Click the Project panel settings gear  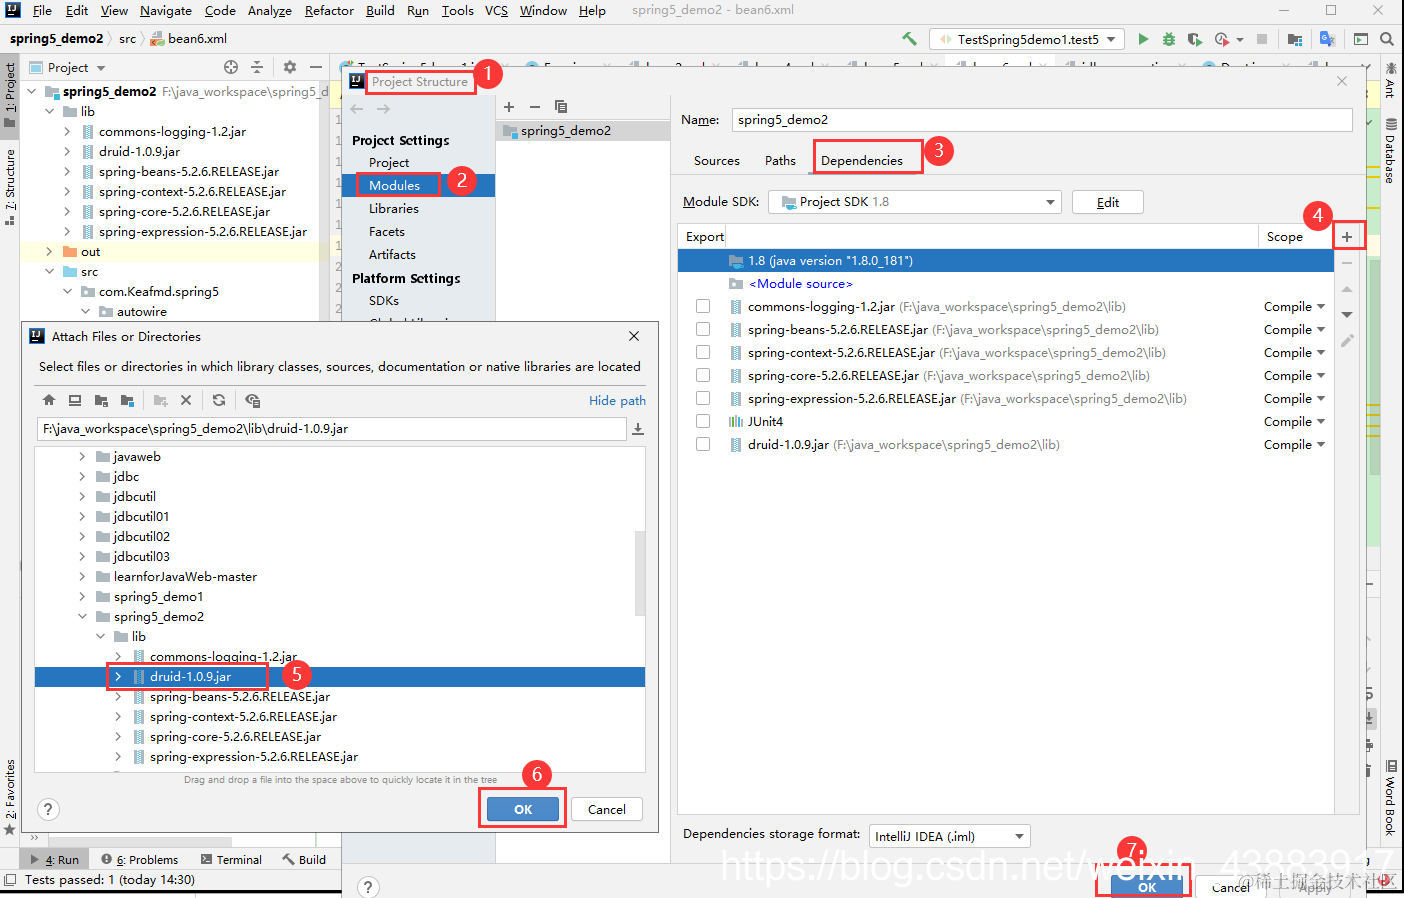[x=290, y=67]
